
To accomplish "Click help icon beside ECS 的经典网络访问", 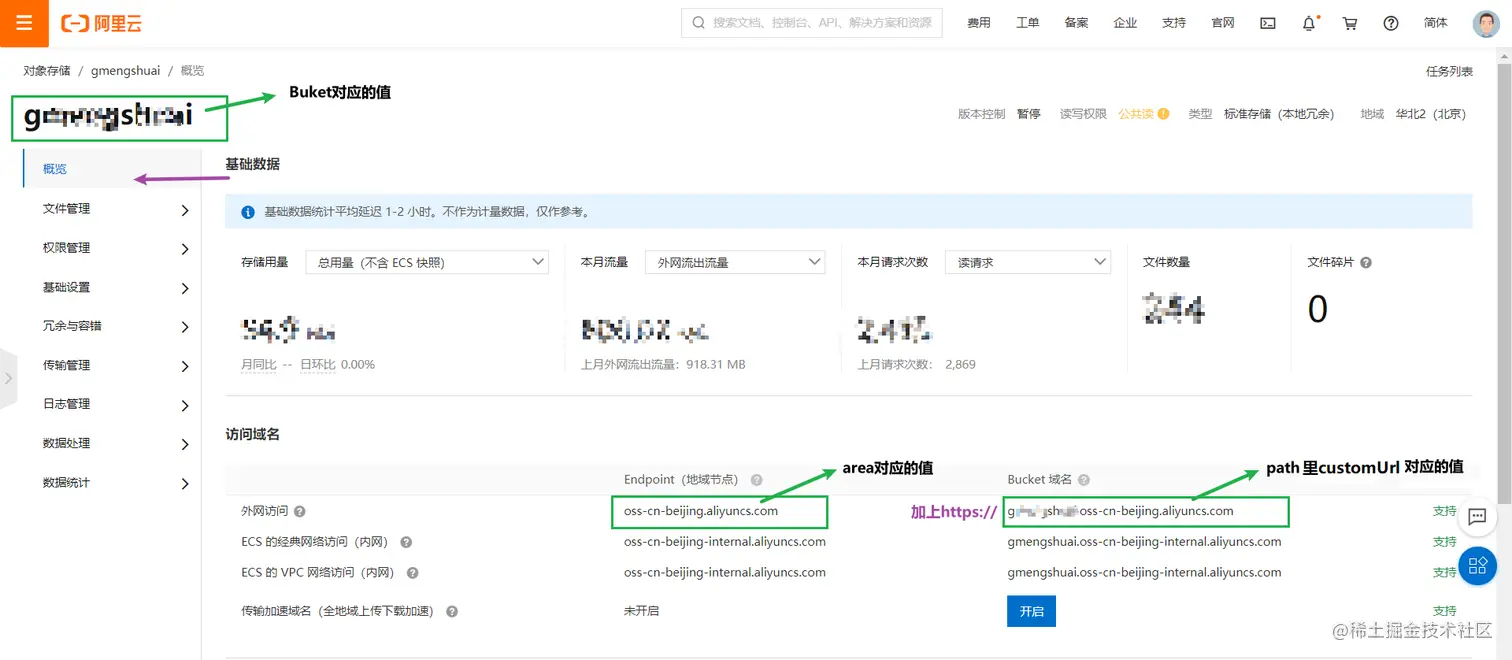I will pyautogui.click(x=406, y=542).
